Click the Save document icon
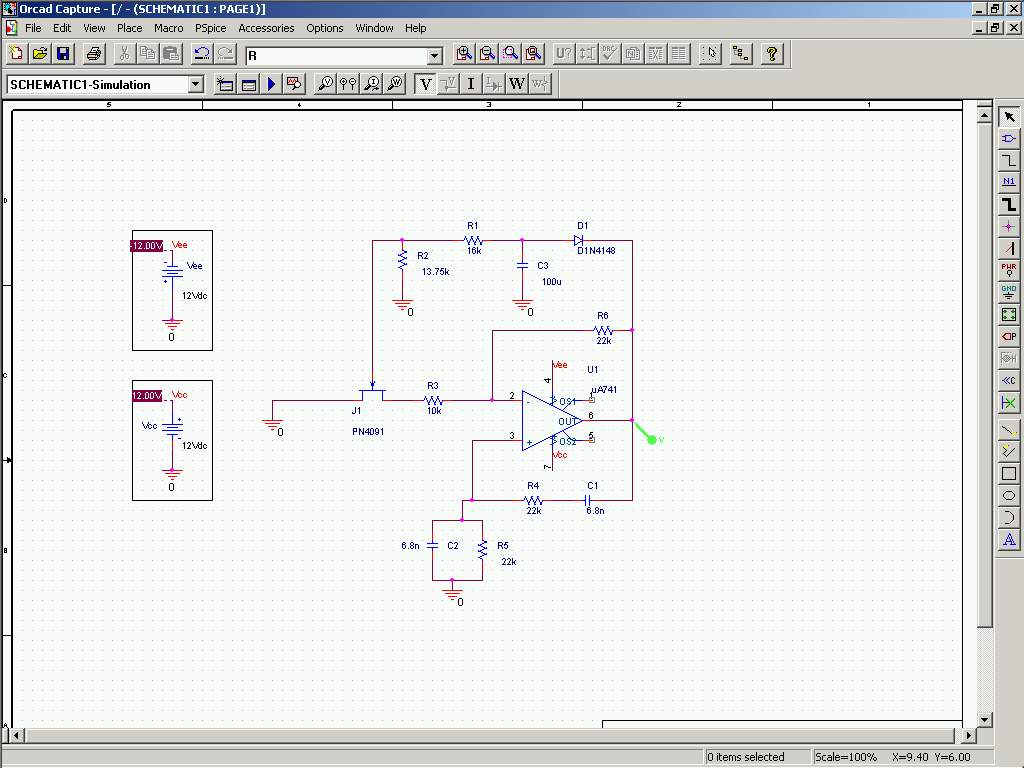The image size is (1024, 768). click(63, 54)
